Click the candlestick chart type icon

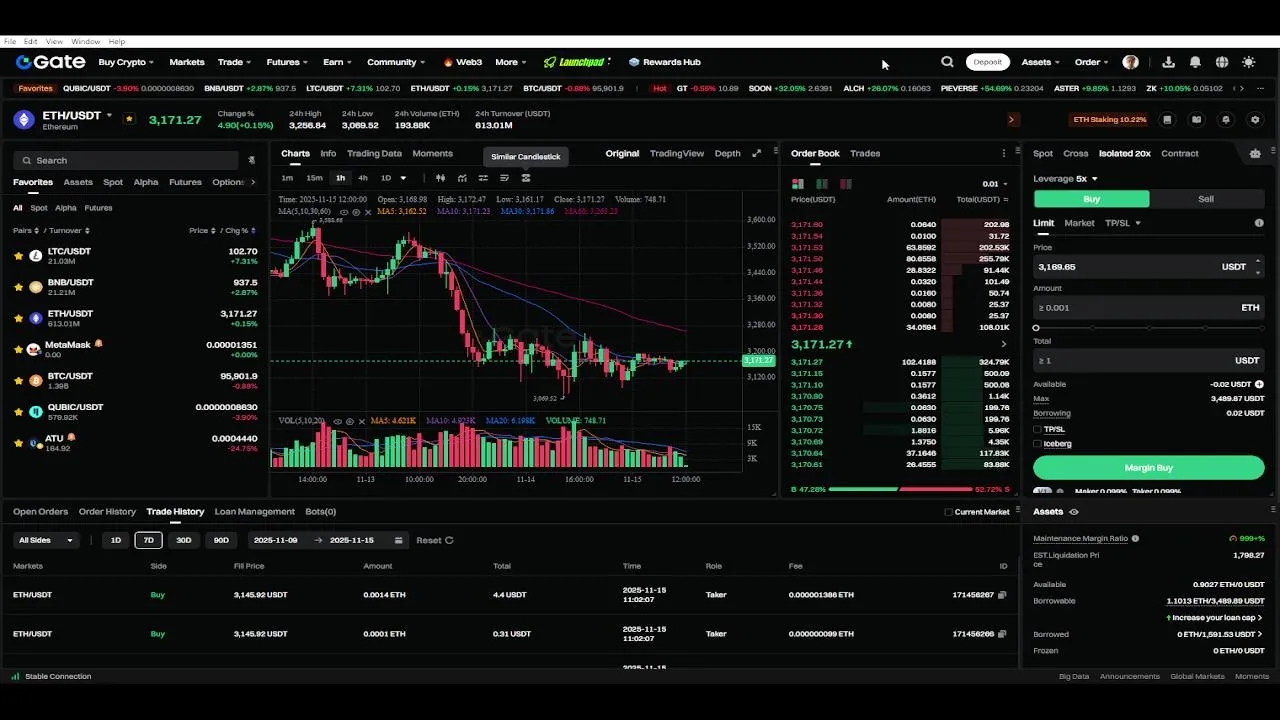click(440, 178)
